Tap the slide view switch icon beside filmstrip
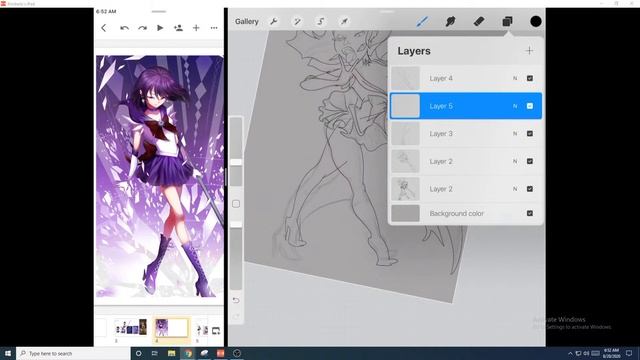This screenshot has width=640, height=360. click(216, 331)
